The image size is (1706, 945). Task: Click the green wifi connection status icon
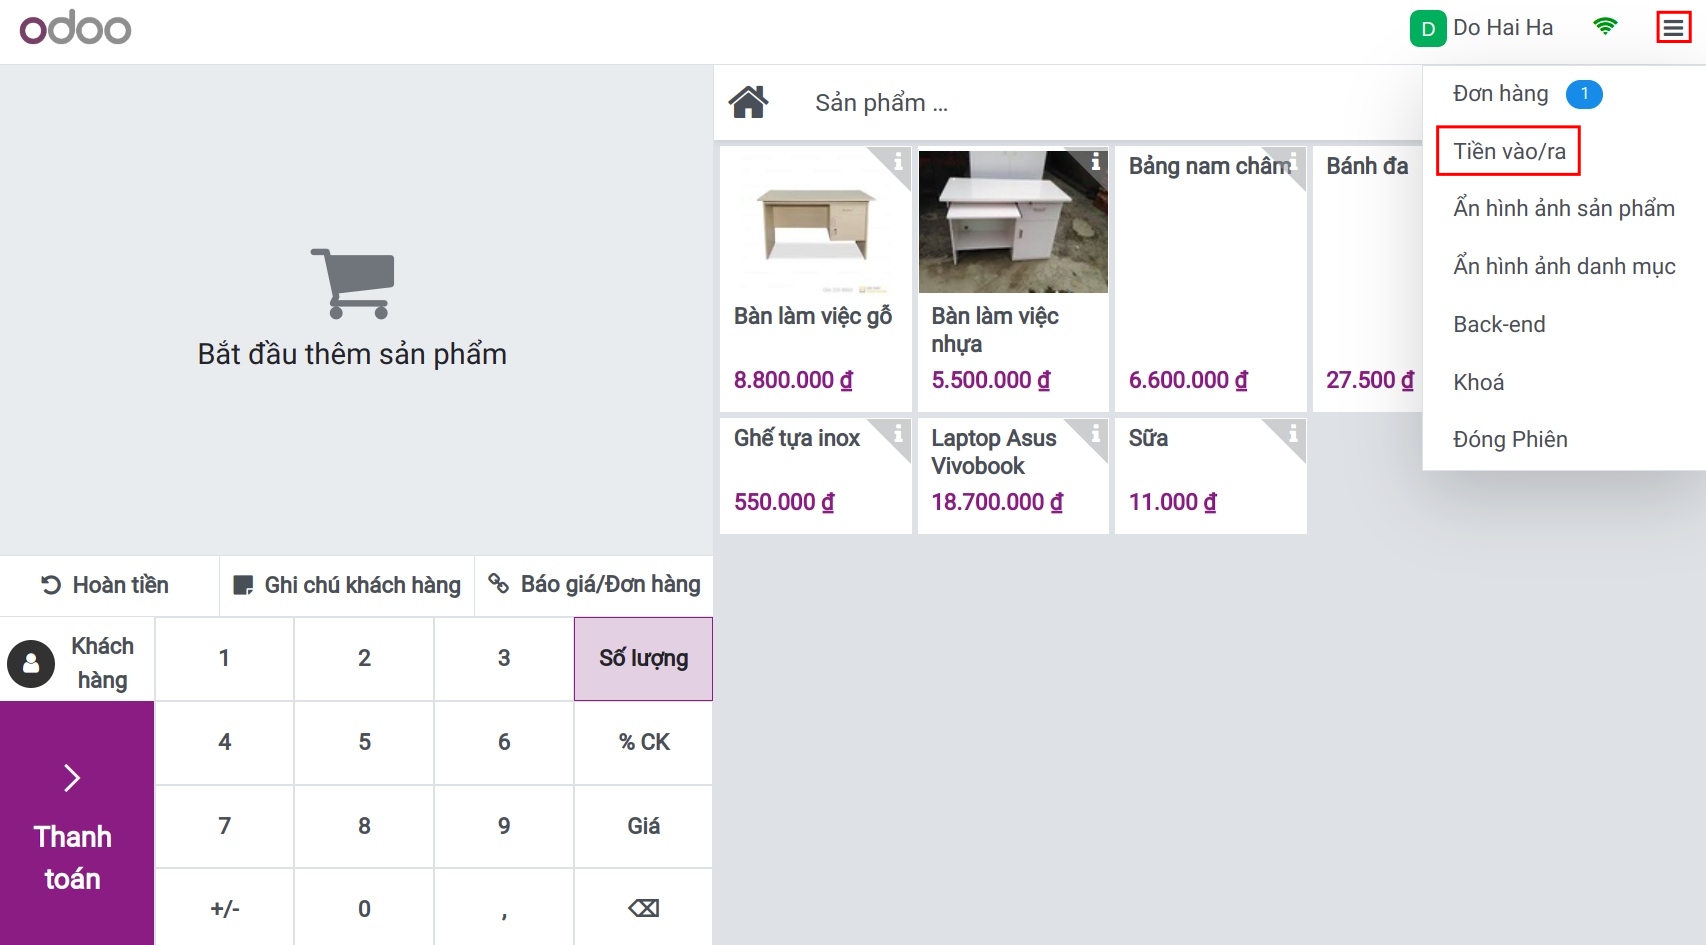pos(1605,27)
